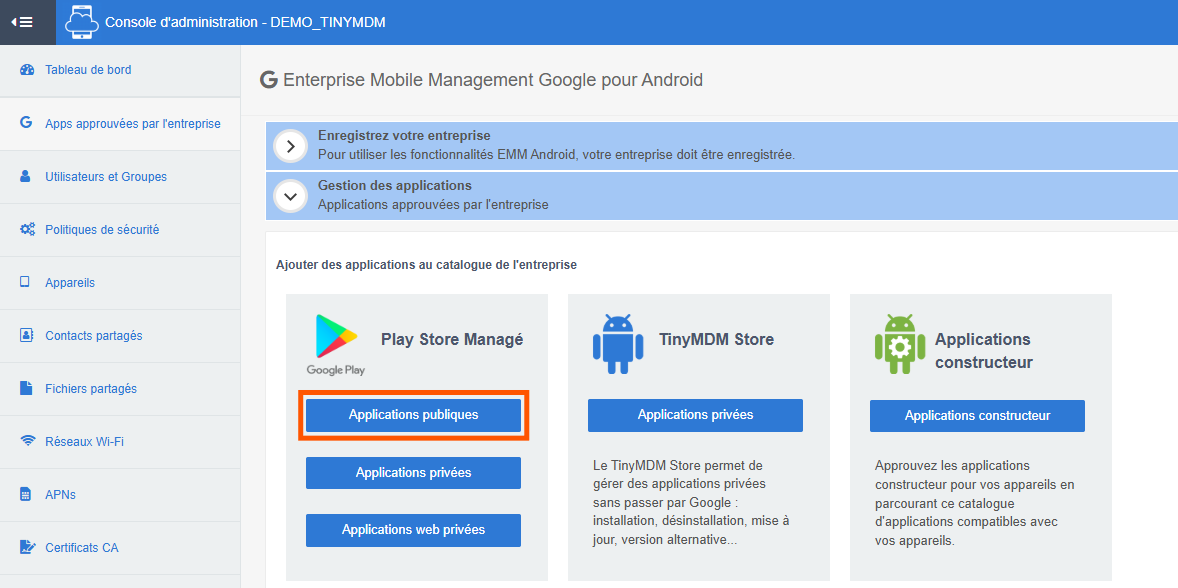
Task: Click the TinyMDM Store title
Action: pos(716,339)
